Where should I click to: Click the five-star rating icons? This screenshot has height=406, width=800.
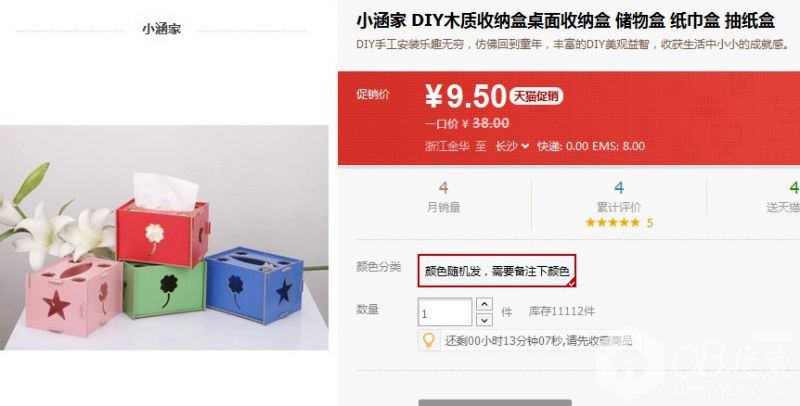pyautogui.click(x=612, y=222)
